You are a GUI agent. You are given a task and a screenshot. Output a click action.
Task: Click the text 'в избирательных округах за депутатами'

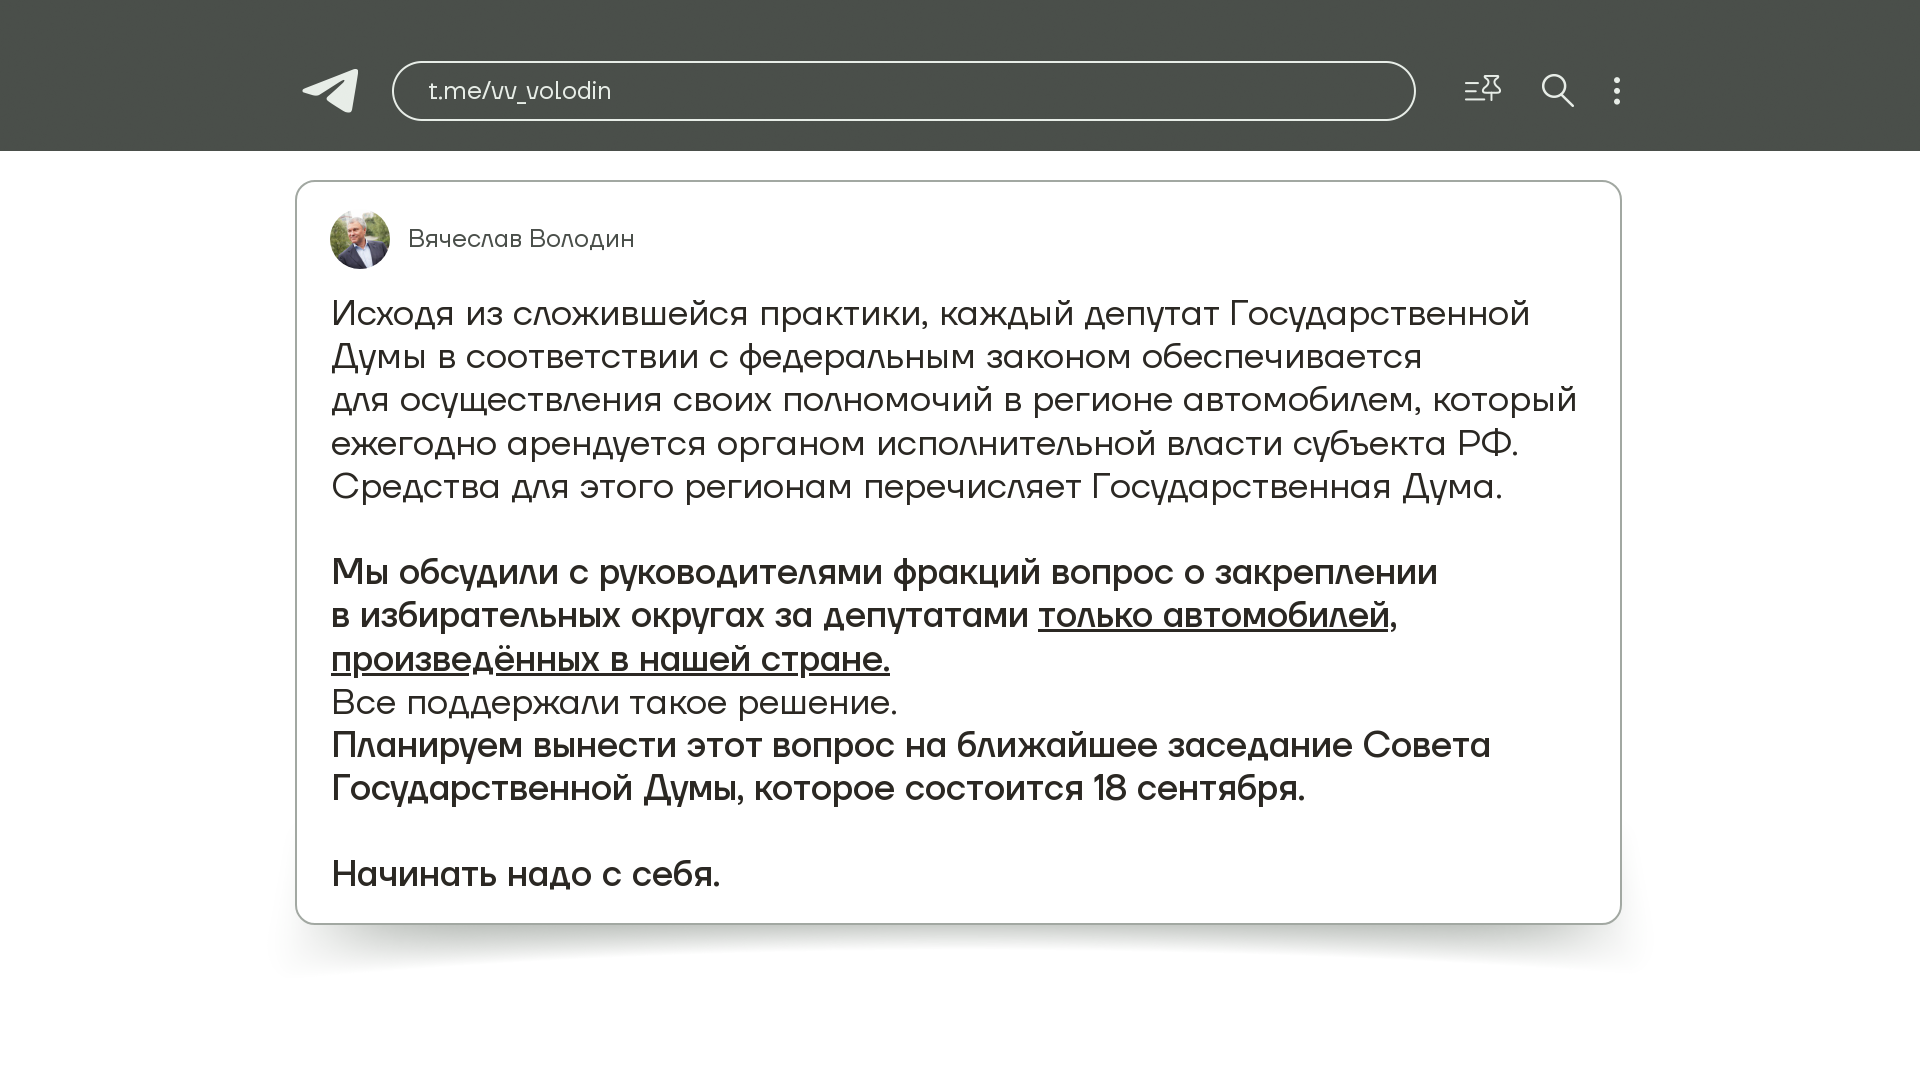[x=680, y=615]
